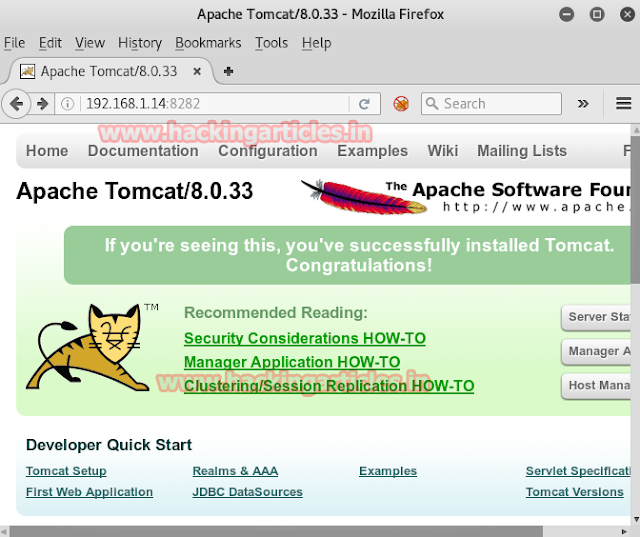640x537 pixels.
Task: Click the Host Manager button
Action: 596,386
